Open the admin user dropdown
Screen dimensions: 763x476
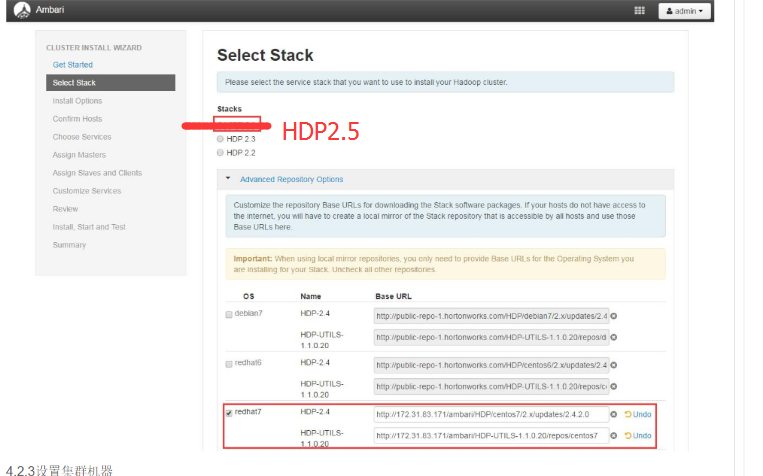685,11
